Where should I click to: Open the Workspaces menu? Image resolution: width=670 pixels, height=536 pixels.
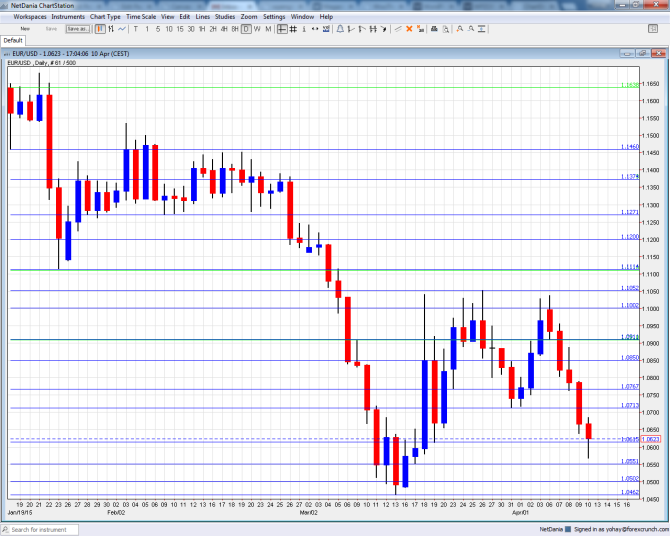30,17
